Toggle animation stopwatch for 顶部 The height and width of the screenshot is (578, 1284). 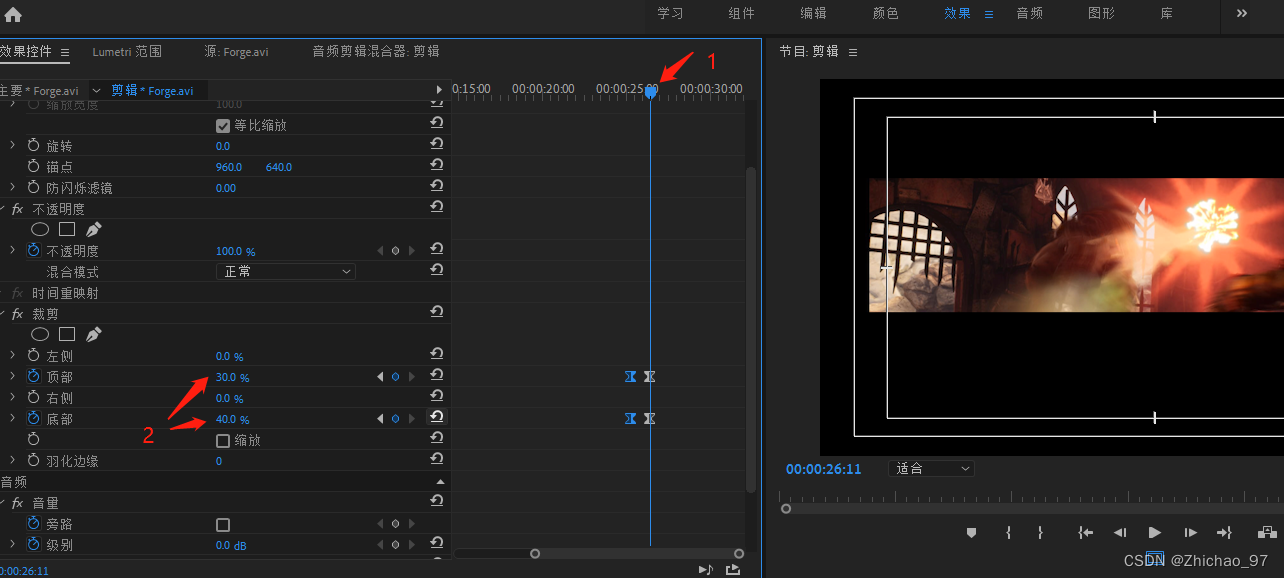click(34, 377)
